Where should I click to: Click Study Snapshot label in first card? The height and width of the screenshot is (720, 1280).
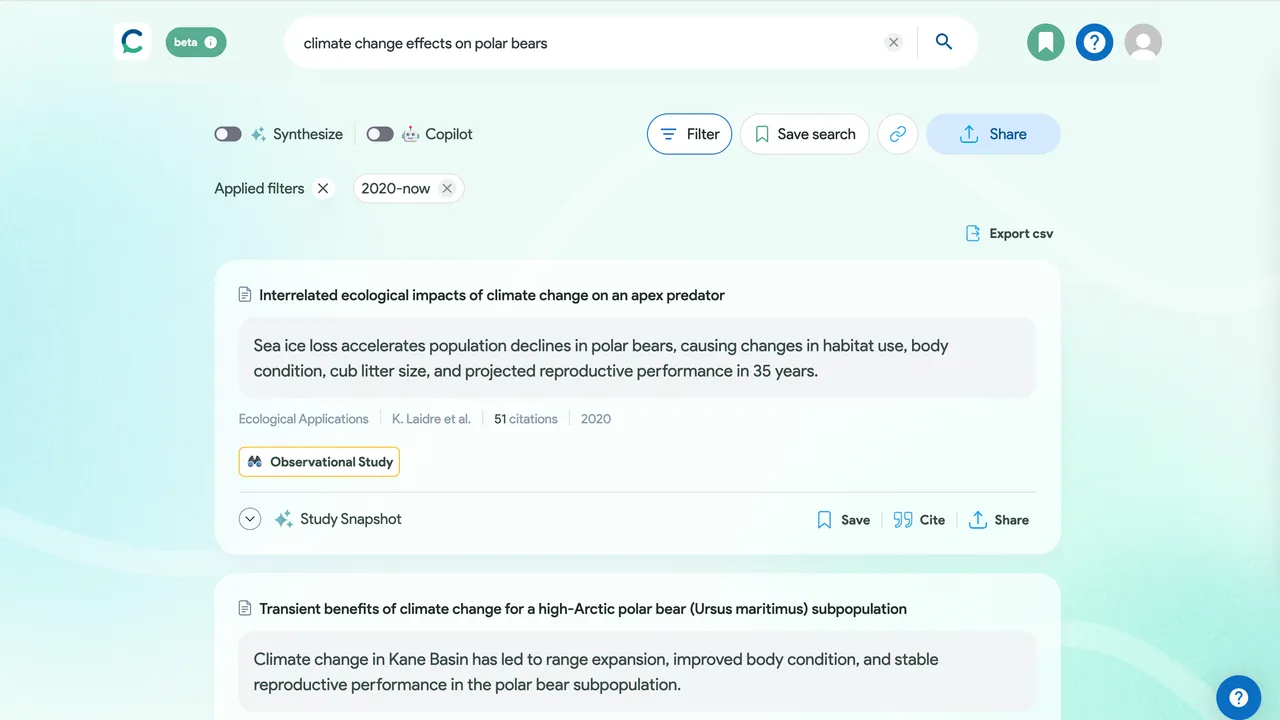(x=351, y=519)
